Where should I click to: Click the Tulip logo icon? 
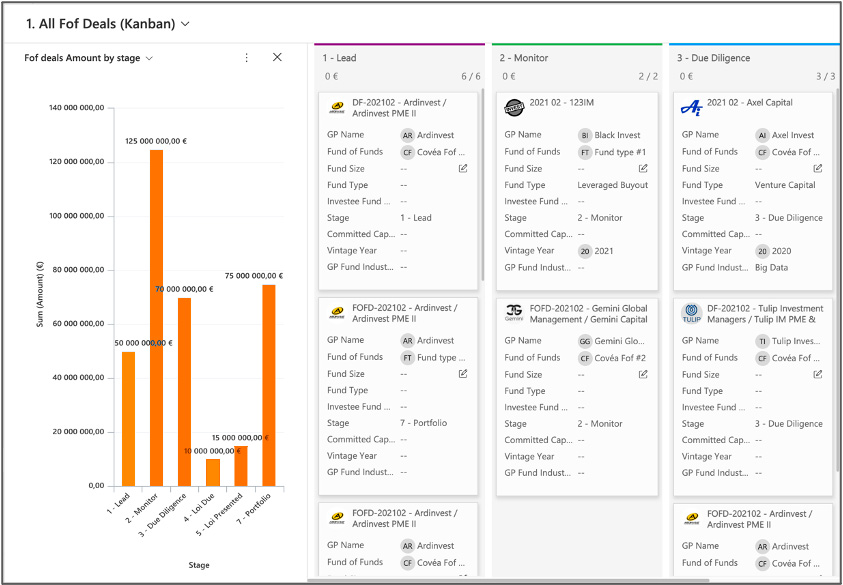point(691,312)
